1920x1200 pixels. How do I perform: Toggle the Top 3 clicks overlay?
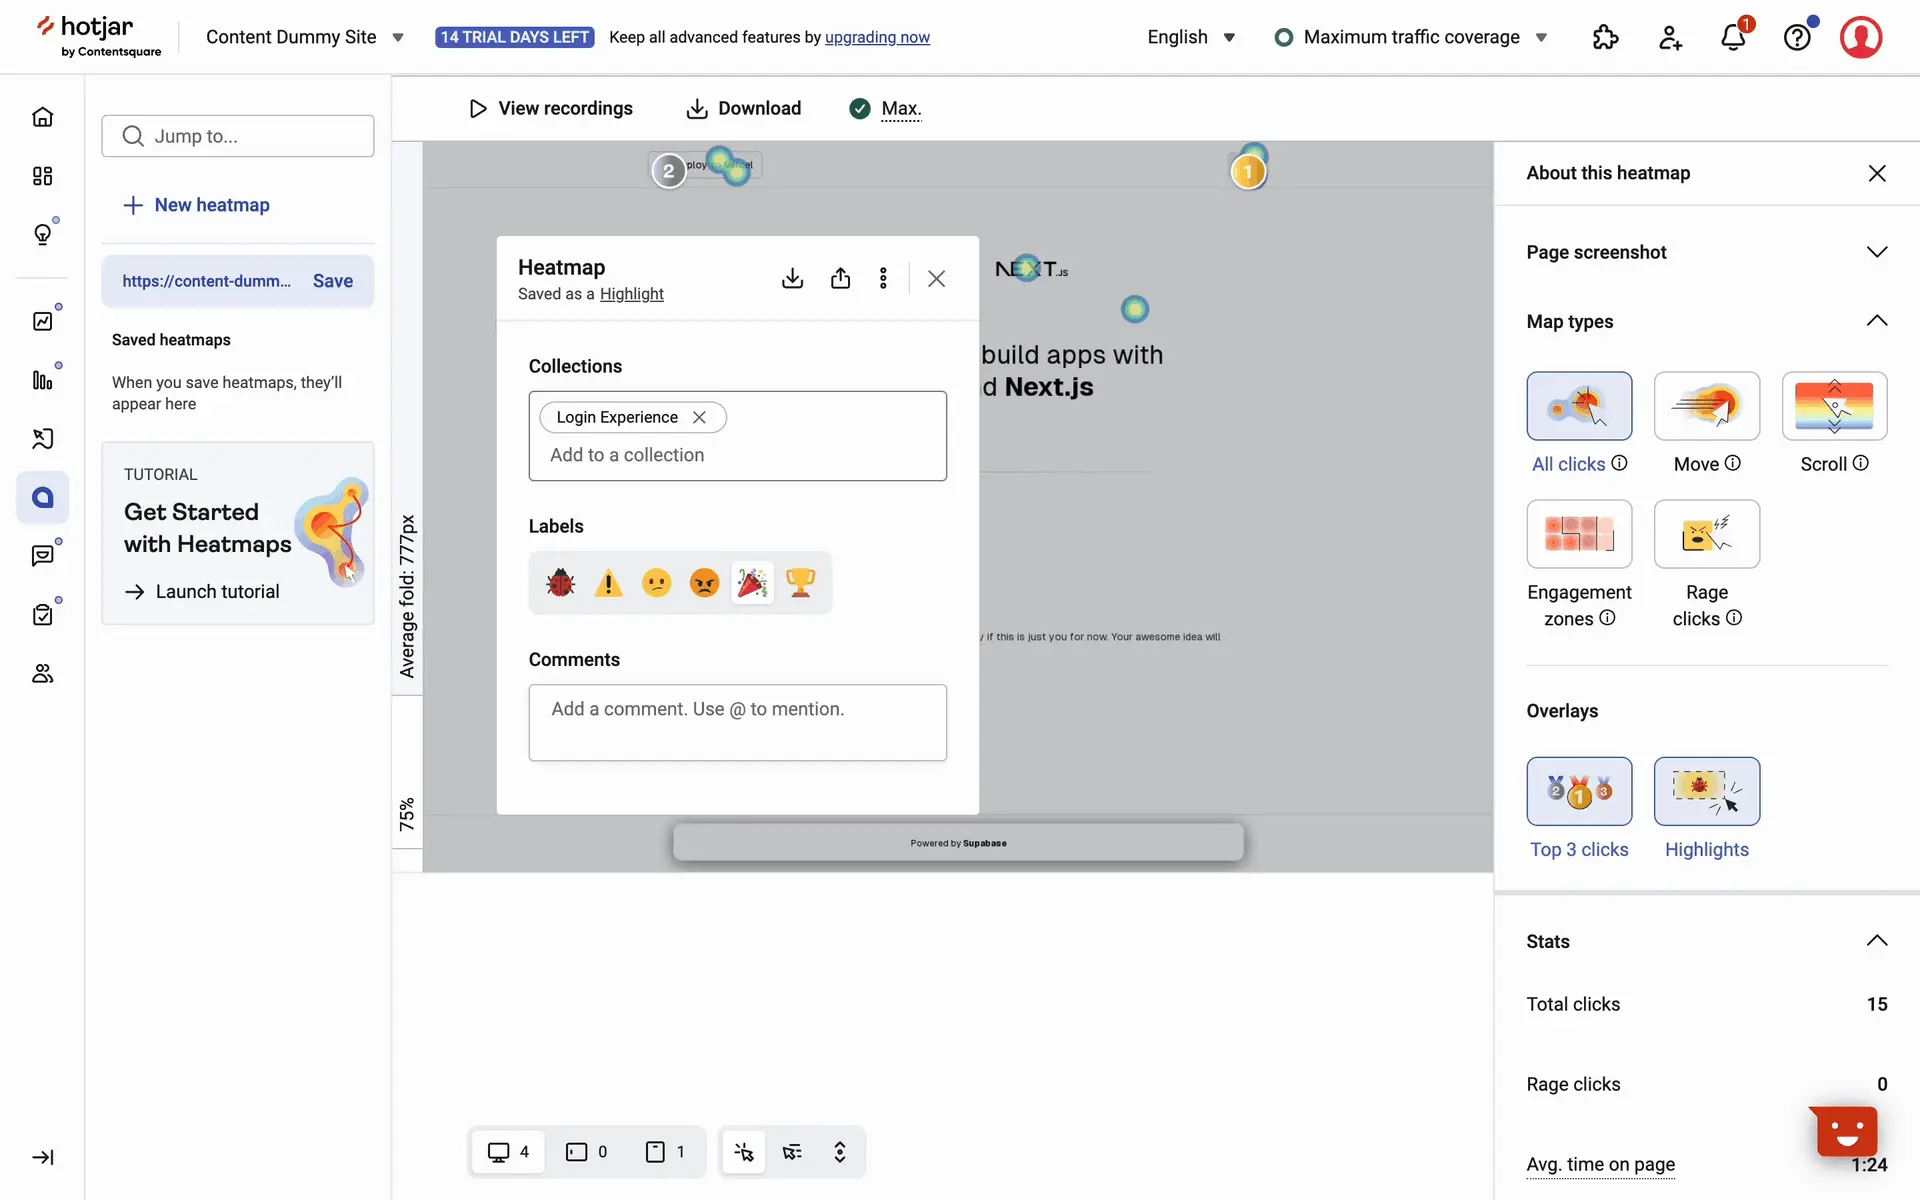click(x=1579, y=791)
